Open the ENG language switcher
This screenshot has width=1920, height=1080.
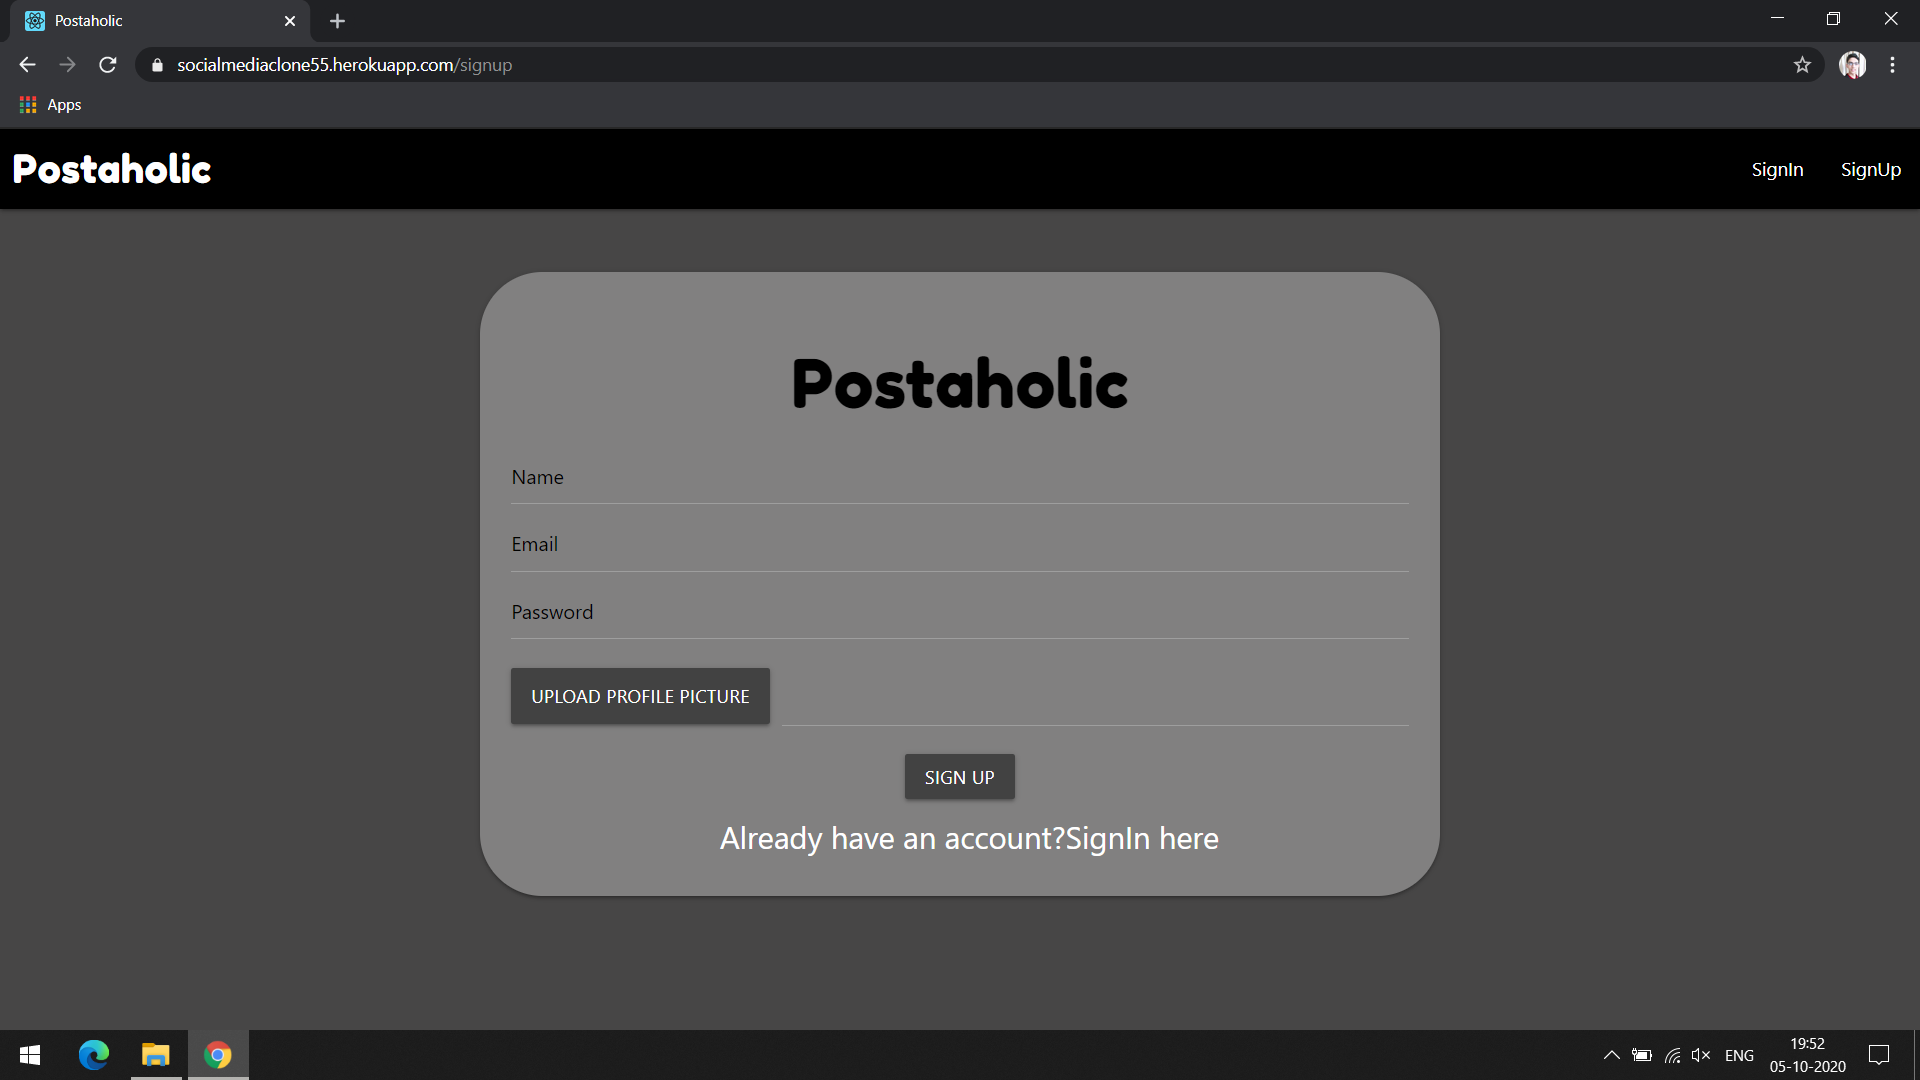click(x=1739, y=1055)
